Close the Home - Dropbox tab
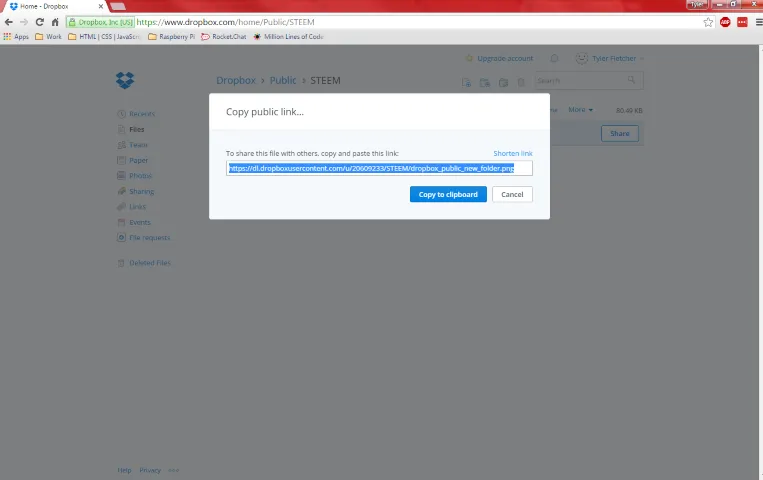Viewport: 763px width, 480px height. [101, 6]
